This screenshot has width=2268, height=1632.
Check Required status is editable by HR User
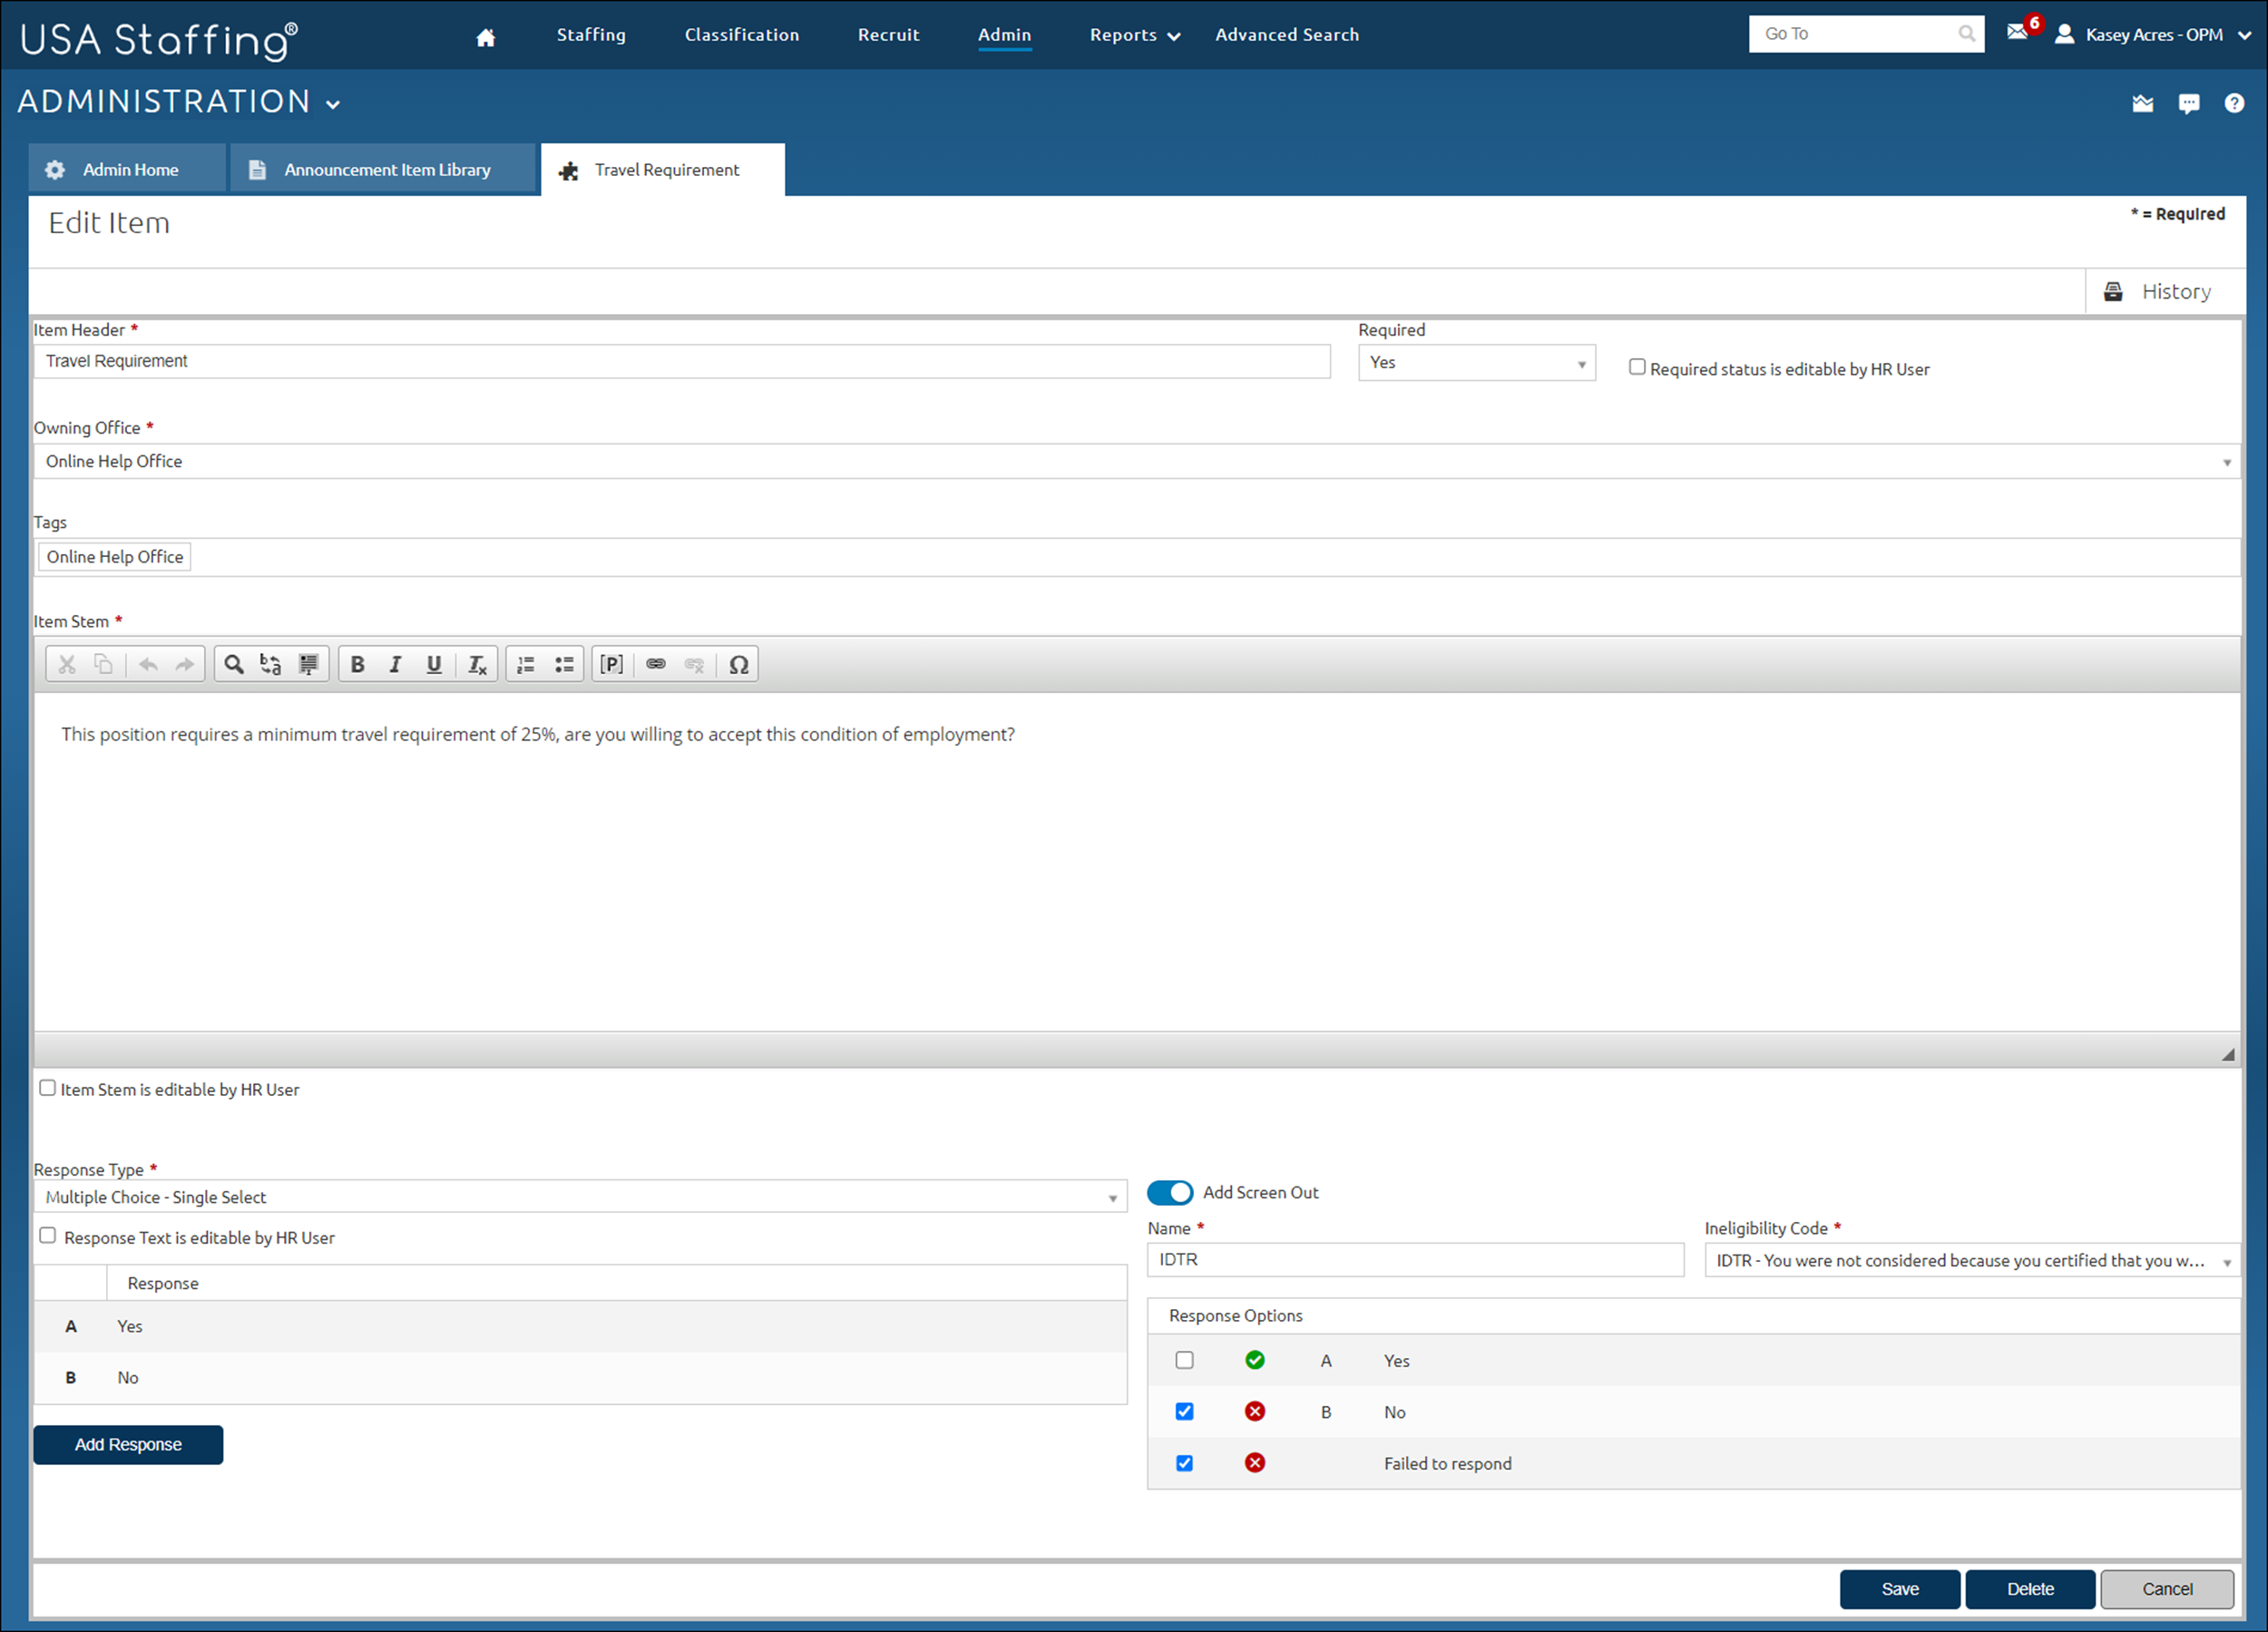click(1637, 367)
